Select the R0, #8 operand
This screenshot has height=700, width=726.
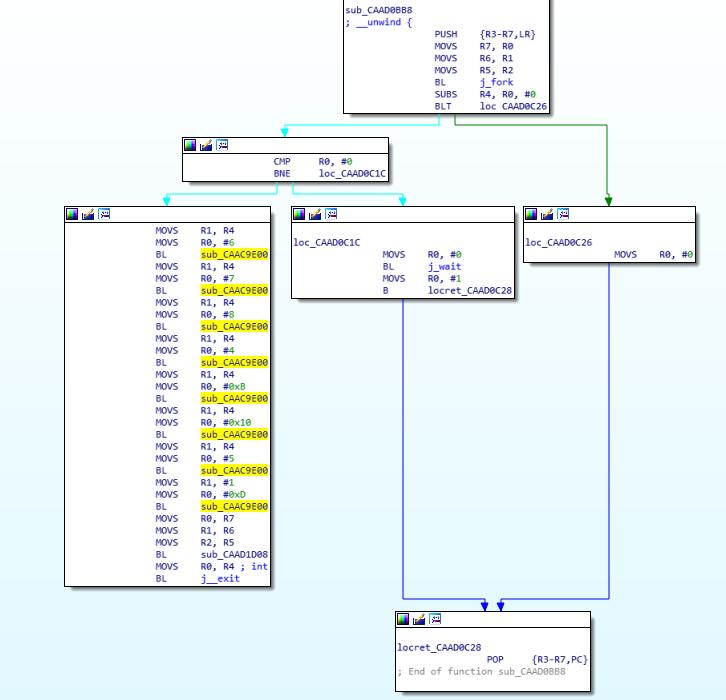click(x=218, y=315)
